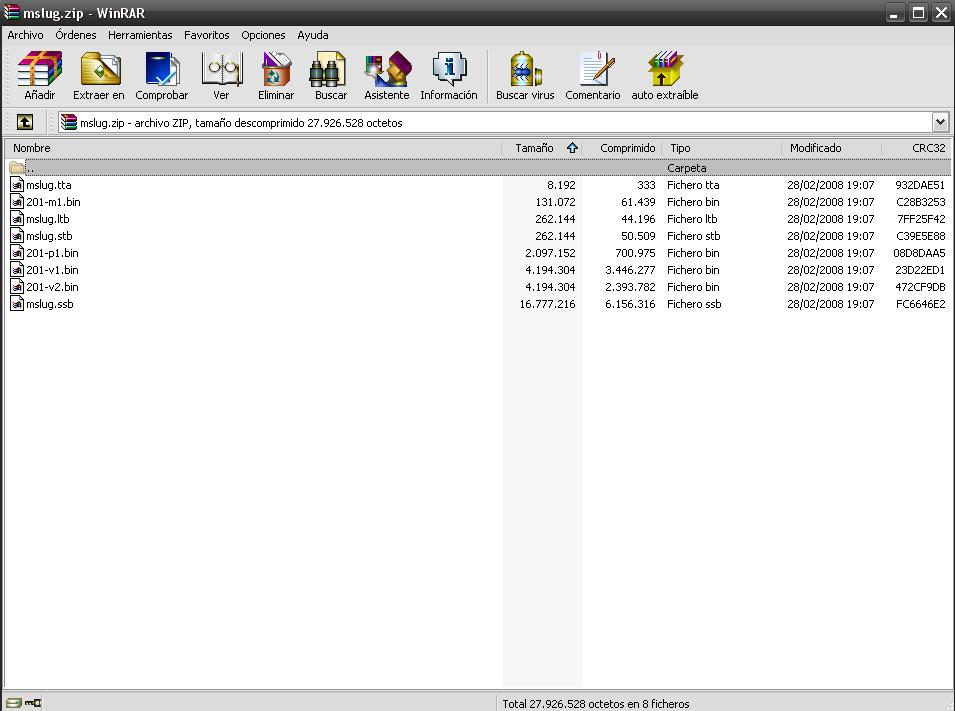The image size is (955, 711).
Task: Open the Opciones menu
Action: point(263,35)
